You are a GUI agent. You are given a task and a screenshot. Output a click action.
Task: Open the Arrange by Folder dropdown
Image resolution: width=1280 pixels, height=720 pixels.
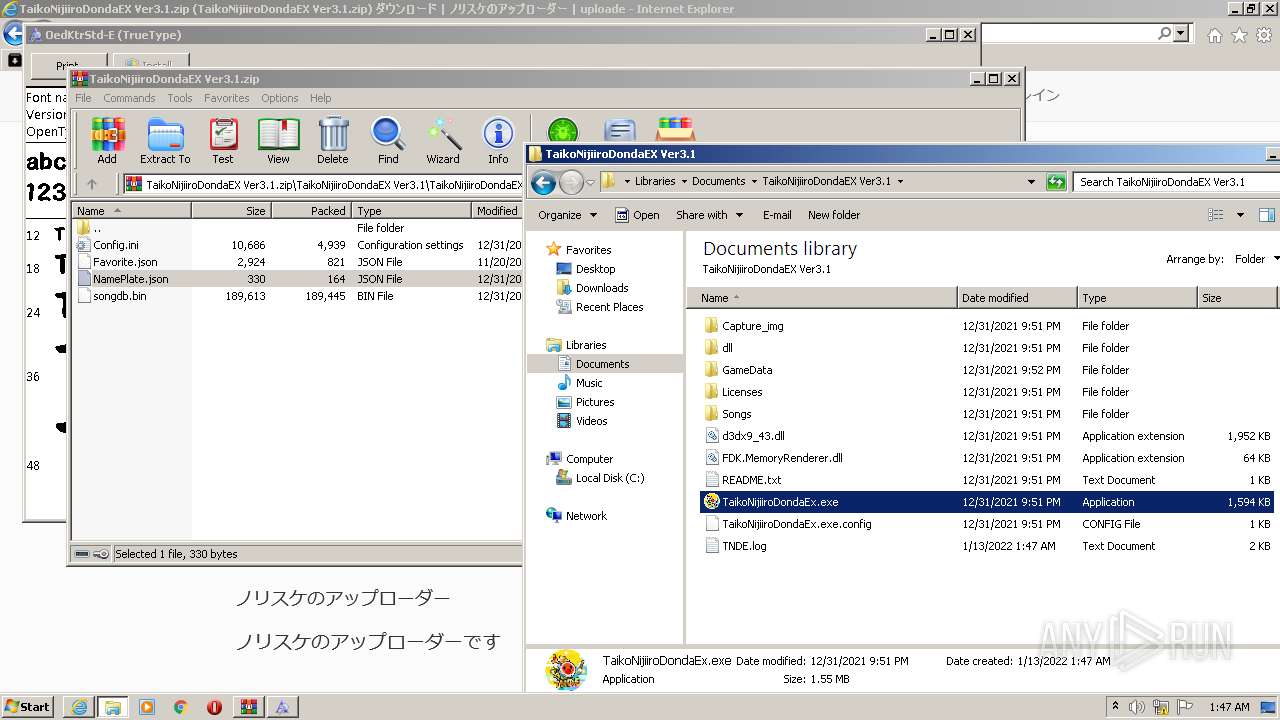coord(1255,259)
